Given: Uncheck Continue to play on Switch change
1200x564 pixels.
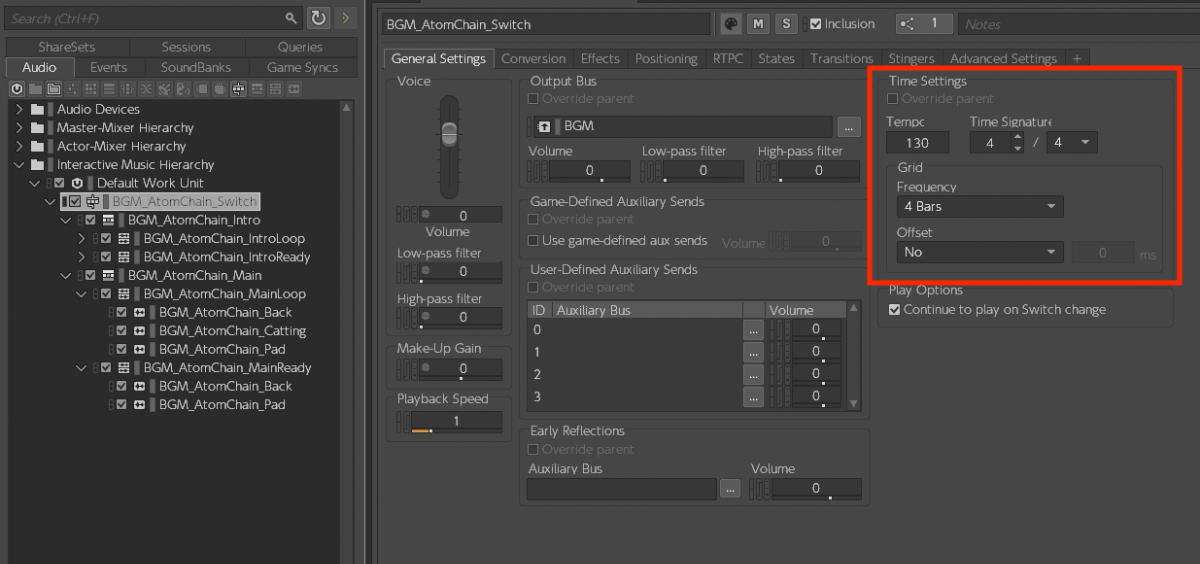Looking at the screenshot, I should coord(895,310).
